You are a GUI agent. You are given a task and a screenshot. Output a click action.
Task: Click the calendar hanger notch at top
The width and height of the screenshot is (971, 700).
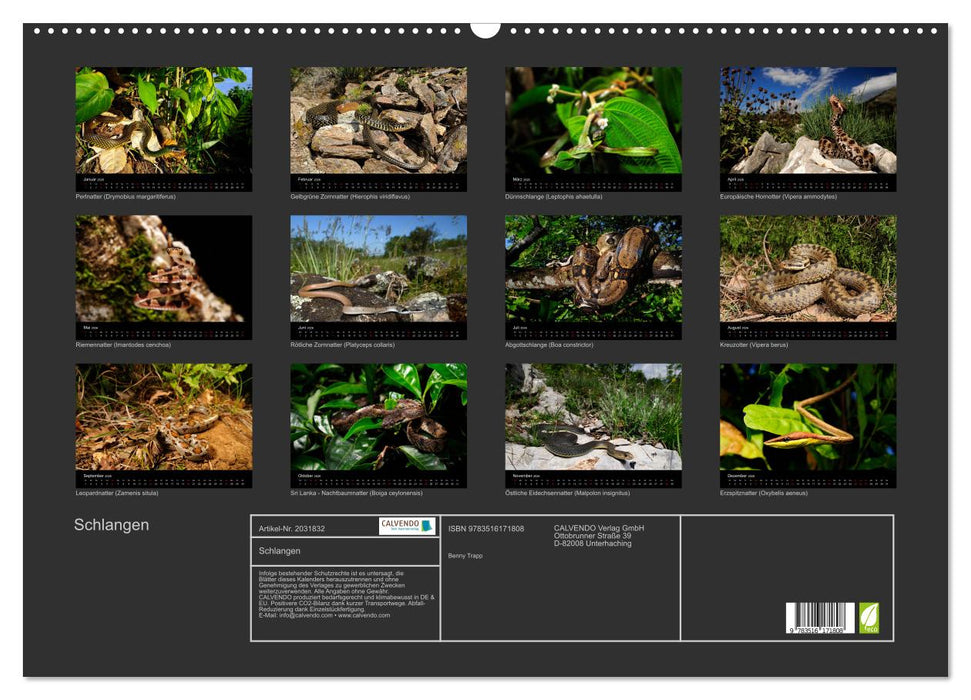pos(485,29)
